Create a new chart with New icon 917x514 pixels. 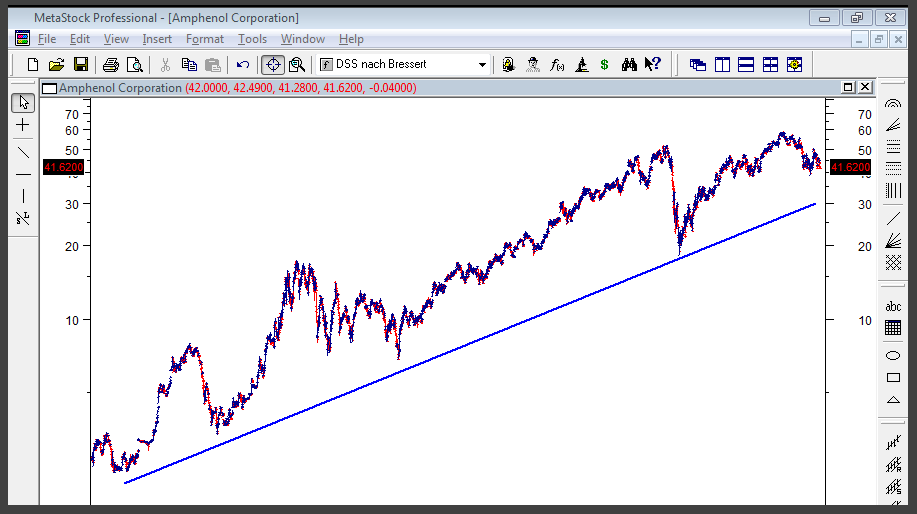(33, 64)
